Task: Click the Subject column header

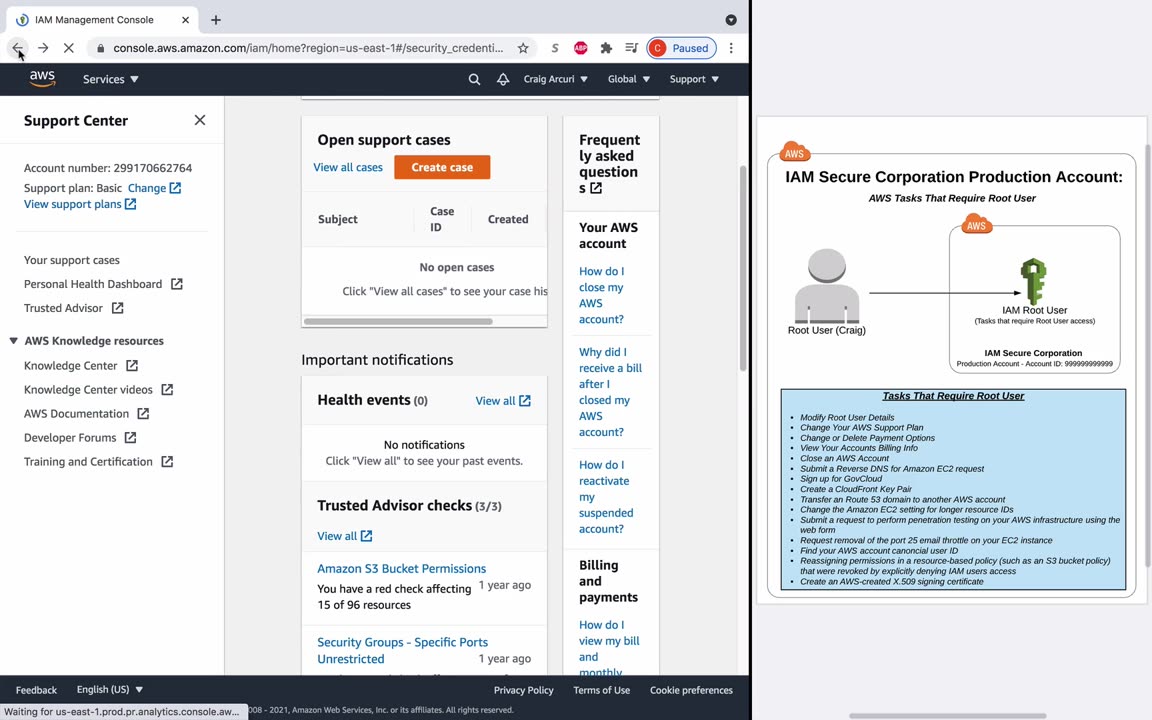Action: [337, 219]
